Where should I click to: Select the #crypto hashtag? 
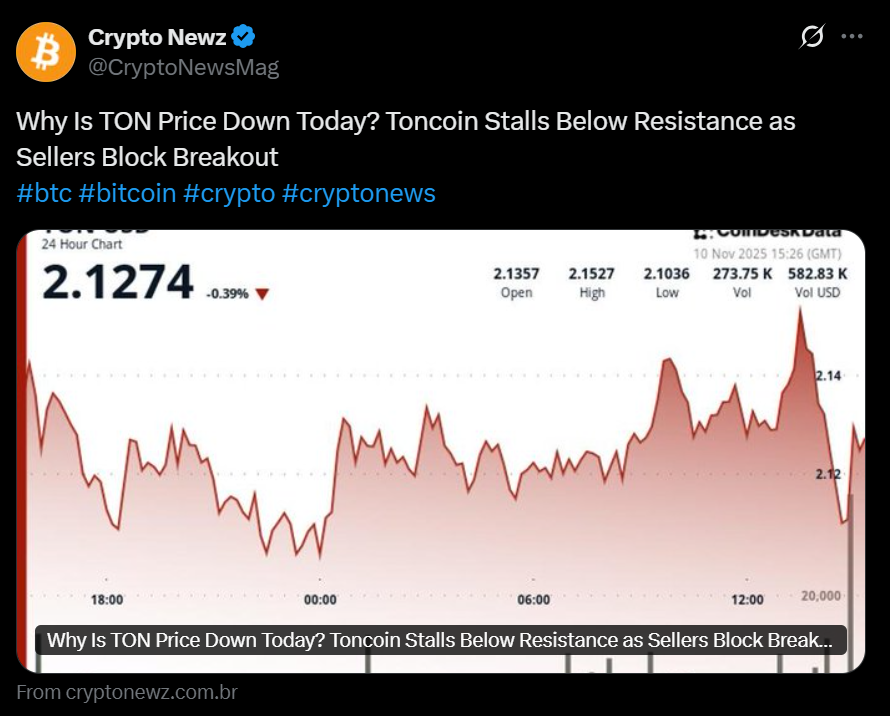229,193
